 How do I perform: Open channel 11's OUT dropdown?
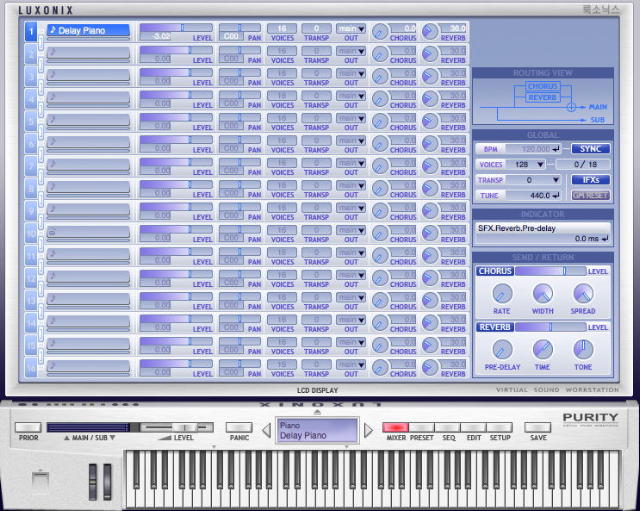[x=351, y=253]
